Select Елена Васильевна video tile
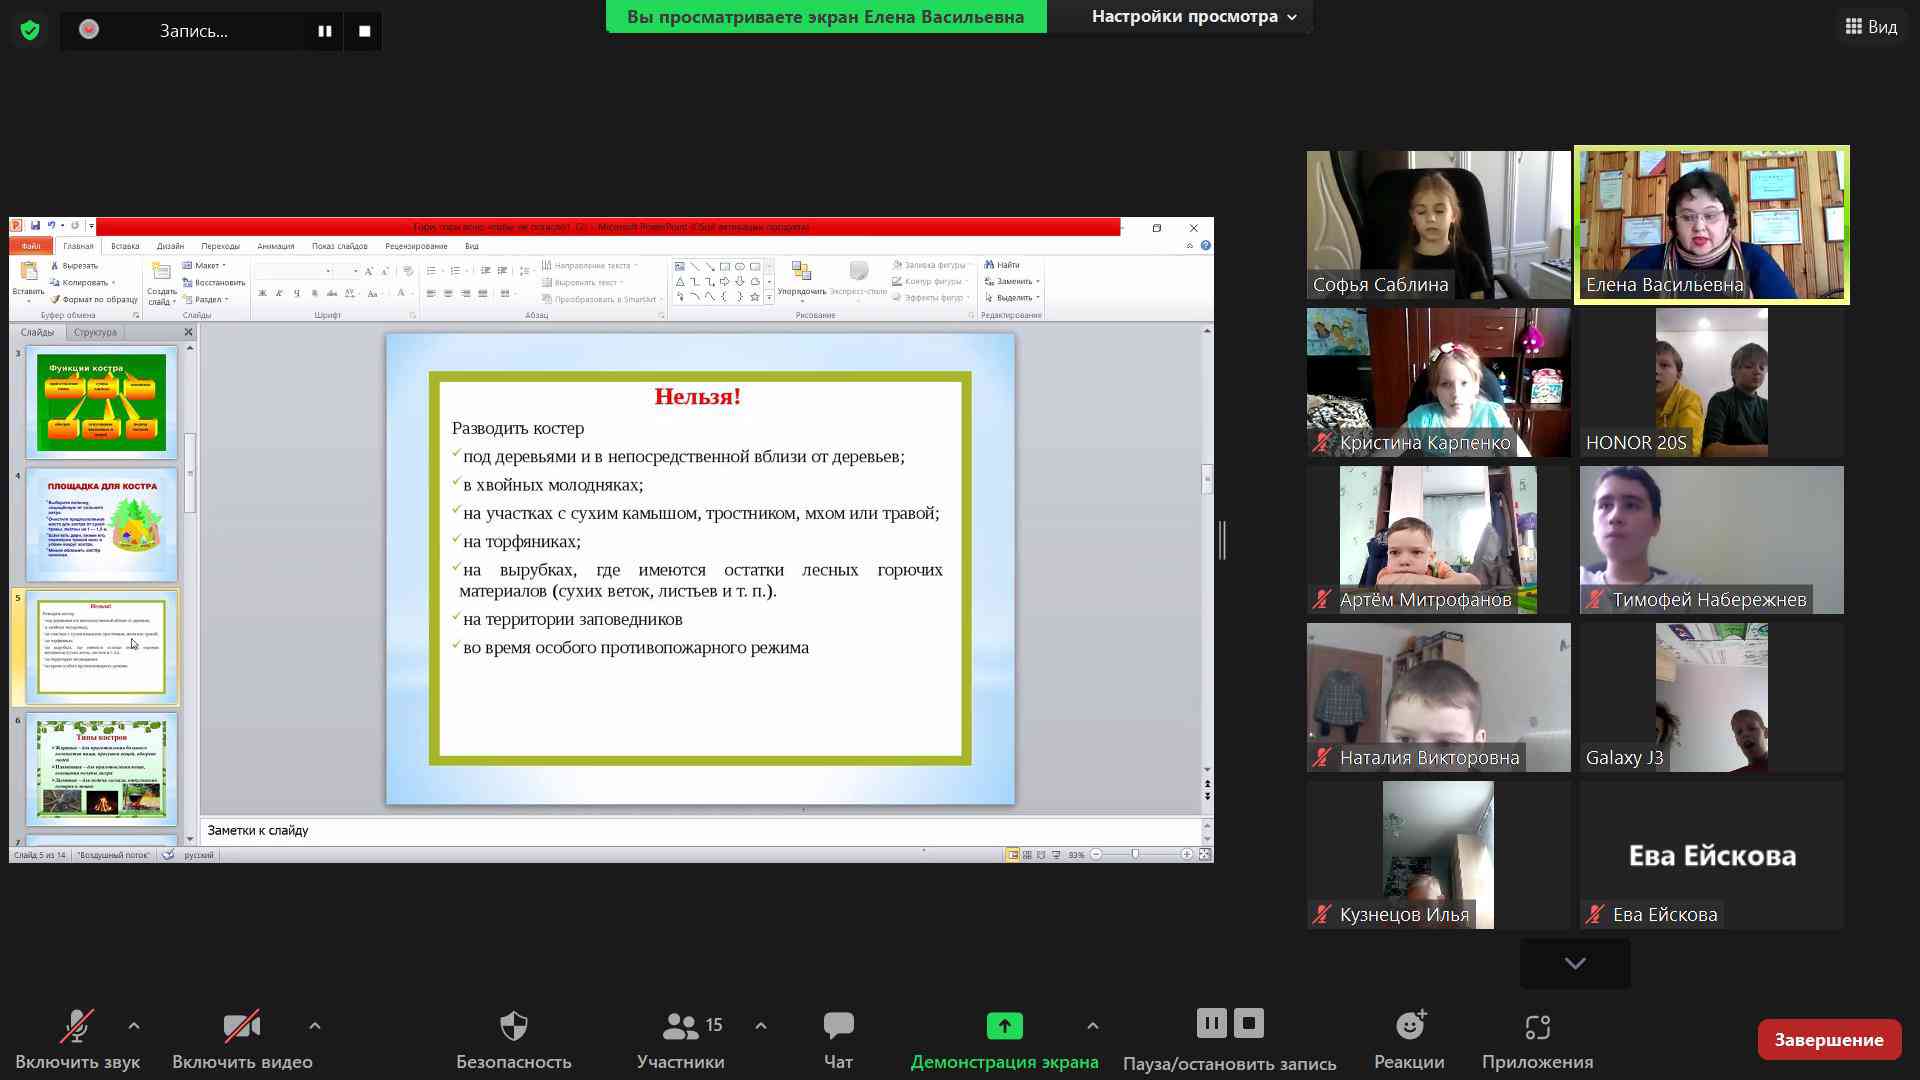 1711,224
